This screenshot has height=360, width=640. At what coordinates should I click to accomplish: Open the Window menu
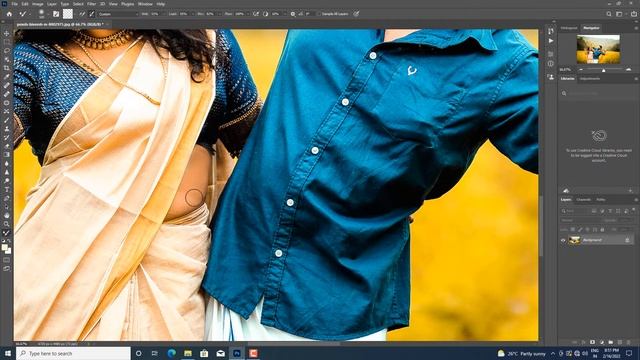pyautogui.click(x=145, y=4)
